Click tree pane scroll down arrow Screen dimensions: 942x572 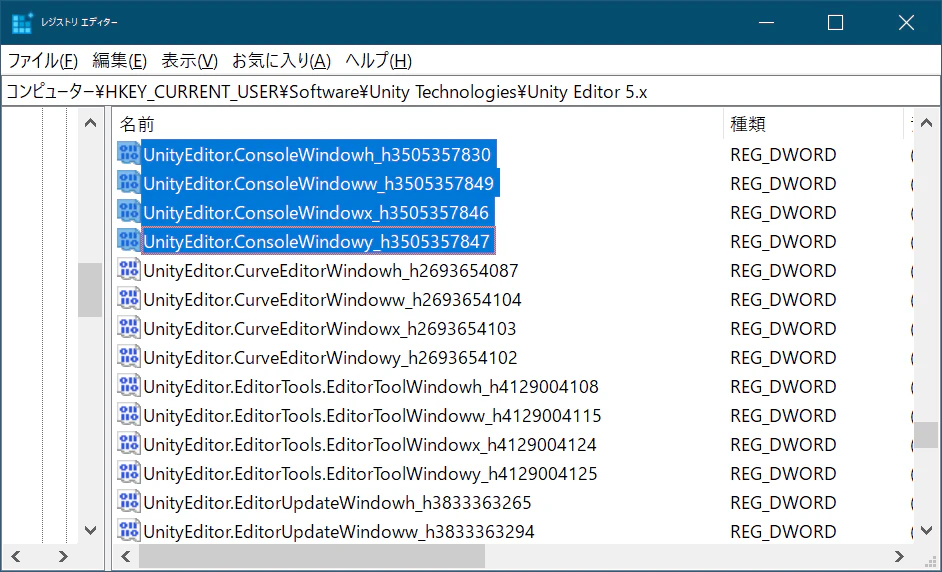point(90,530)
